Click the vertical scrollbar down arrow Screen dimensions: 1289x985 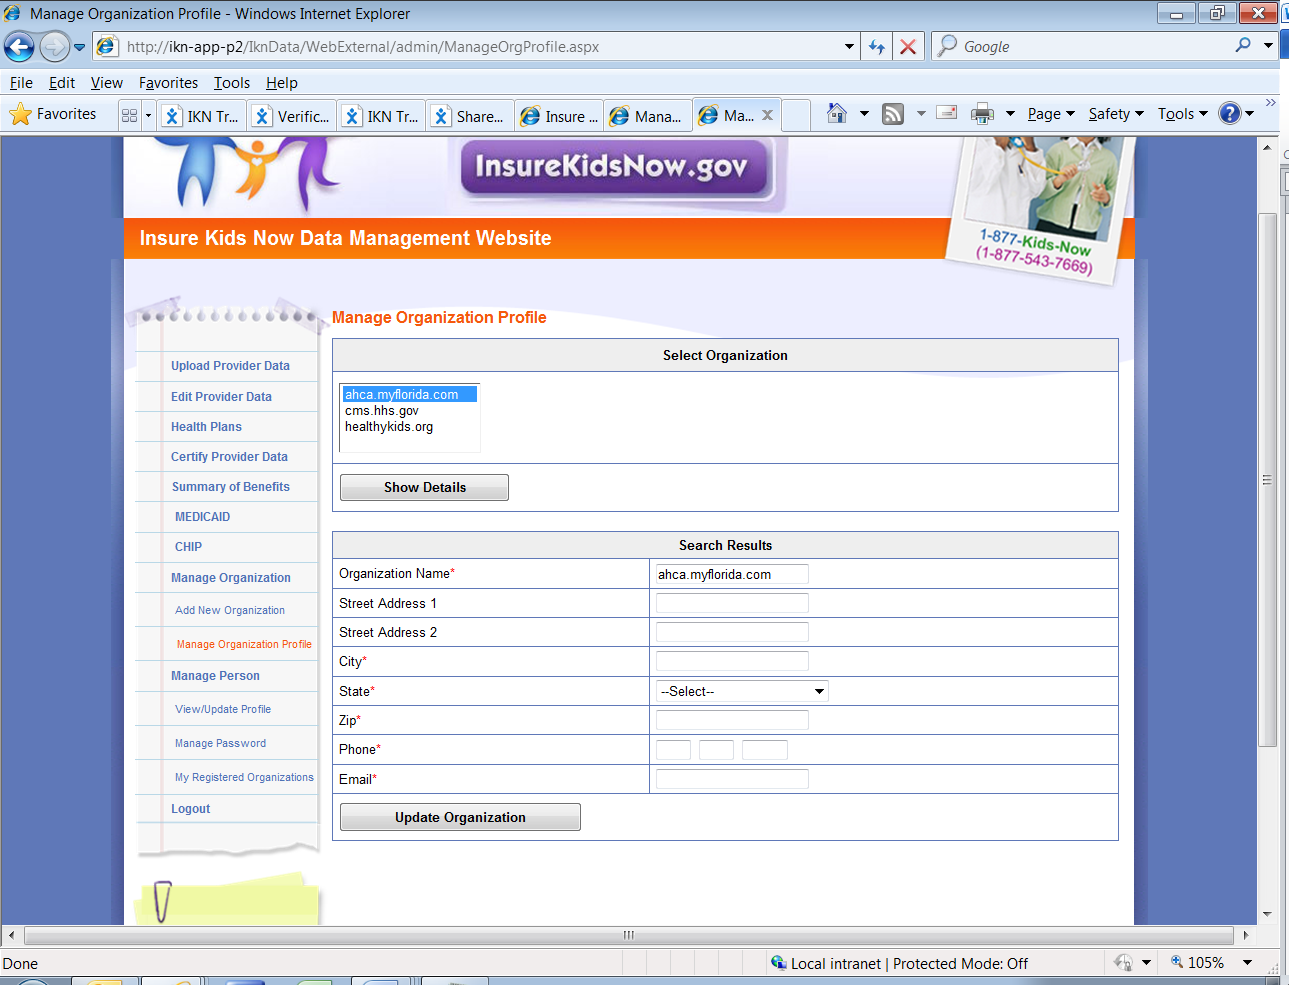click(1267, 914)
